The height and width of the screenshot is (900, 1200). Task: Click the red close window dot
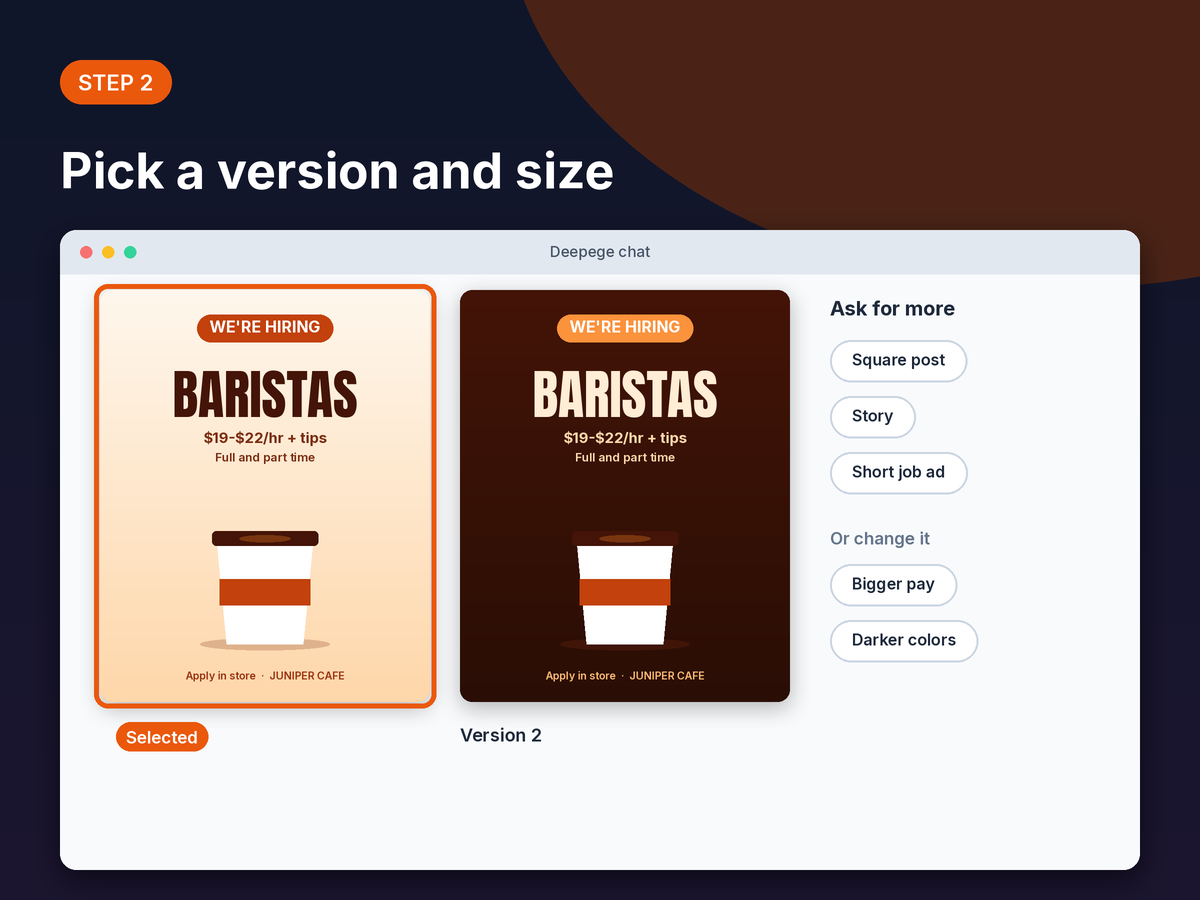click(x=86, y=252)
